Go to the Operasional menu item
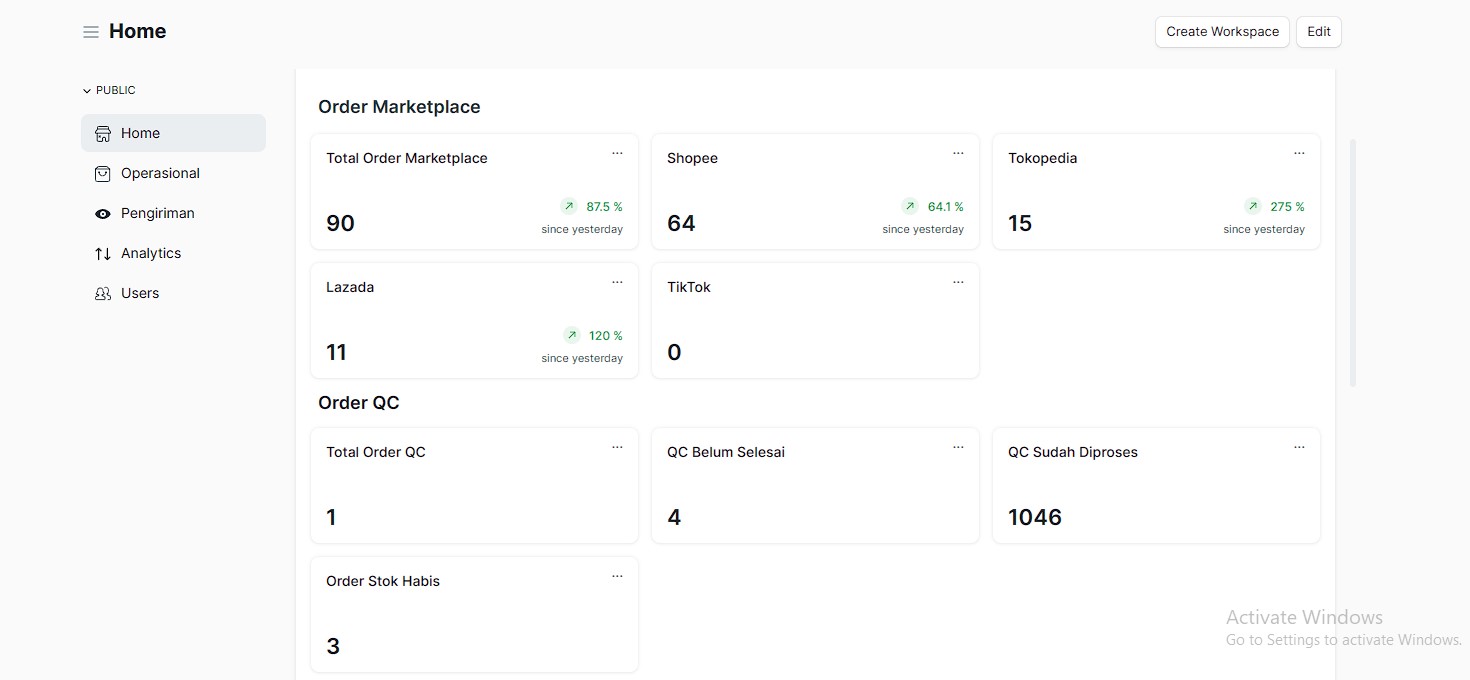1470x680 pixels. pyautogui.click(x=160, y=174)
